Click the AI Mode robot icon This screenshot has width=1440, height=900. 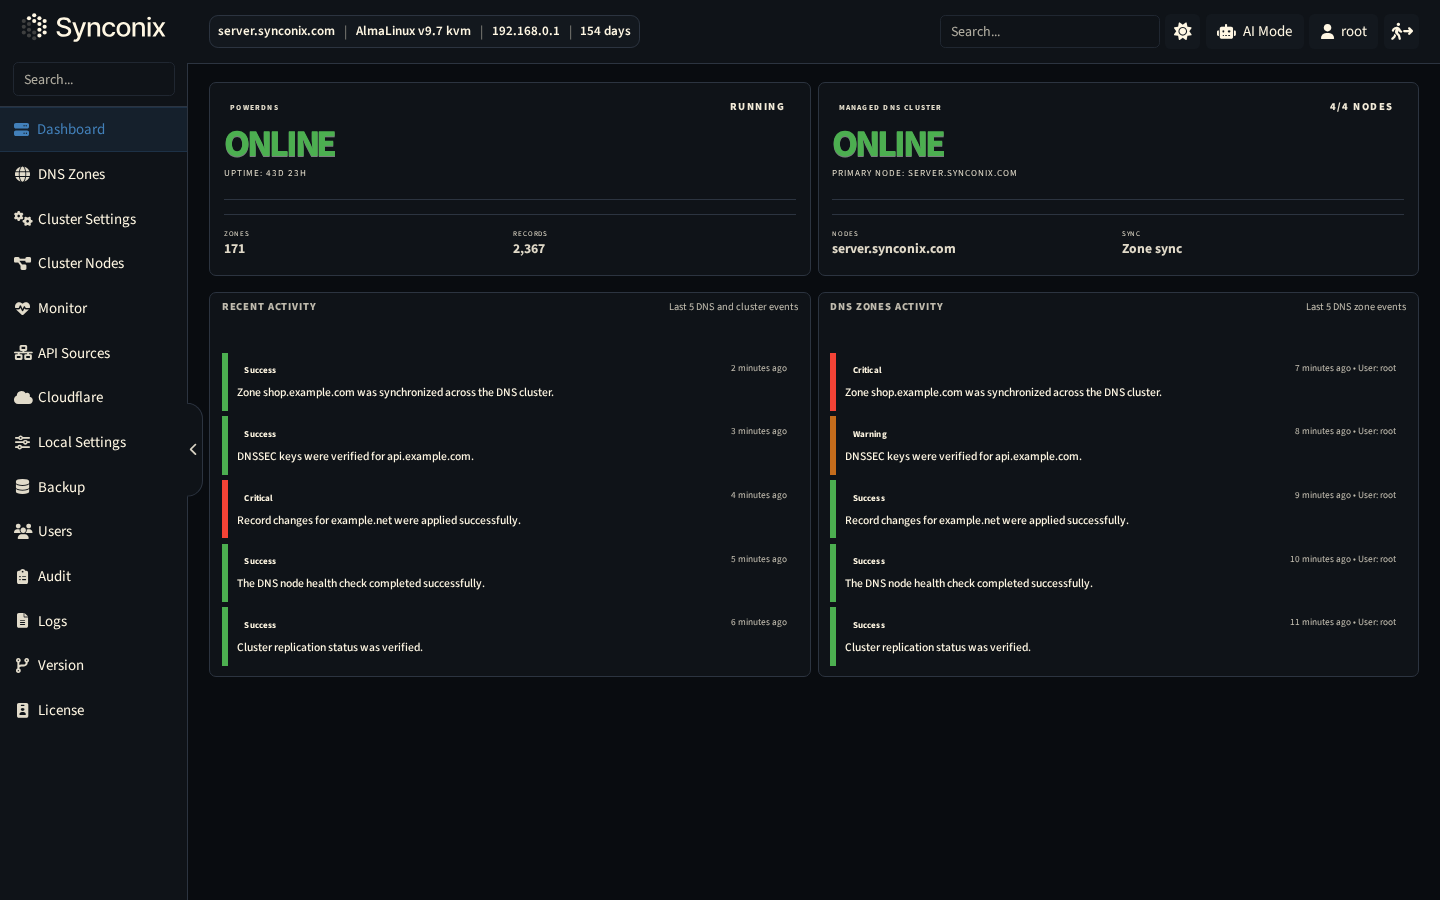pyautogui.click(x=1226, y=32)
